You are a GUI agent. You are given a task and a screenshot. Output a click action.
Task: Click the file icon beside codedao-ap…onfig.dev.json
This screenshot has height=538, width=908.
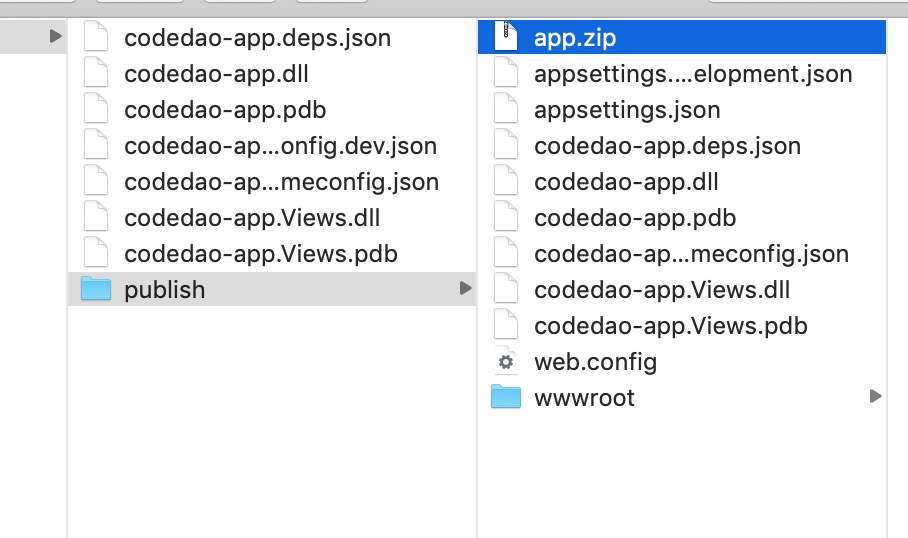click(96, 146)
